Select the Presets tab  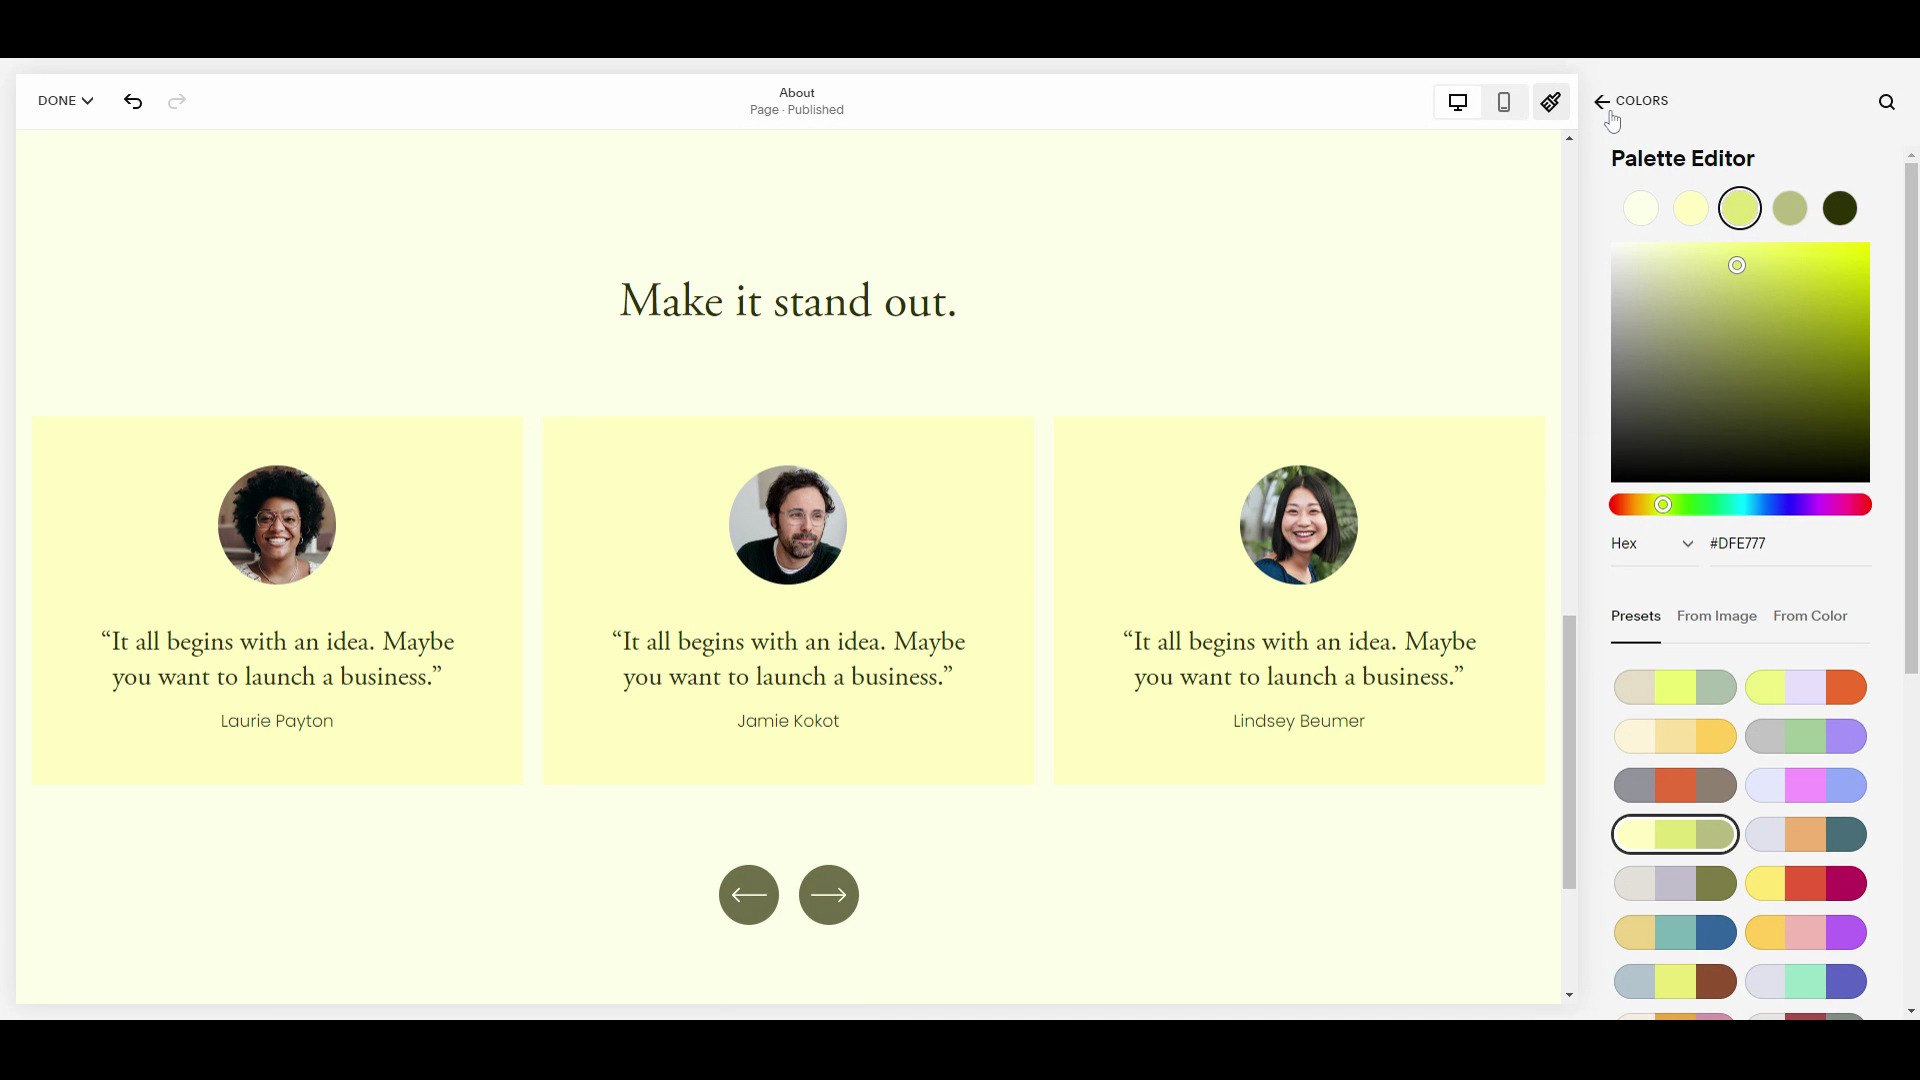[1635, 616]
